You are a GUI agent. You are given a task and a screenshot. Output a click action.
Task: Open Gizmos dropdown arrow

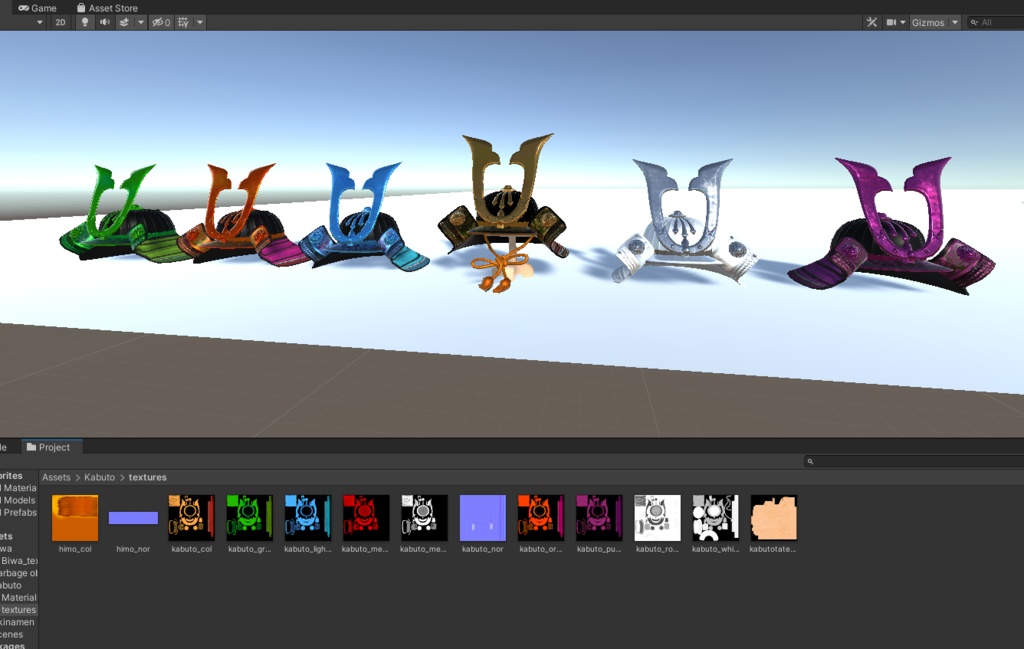pyautogui.click(x=955, y=22)
